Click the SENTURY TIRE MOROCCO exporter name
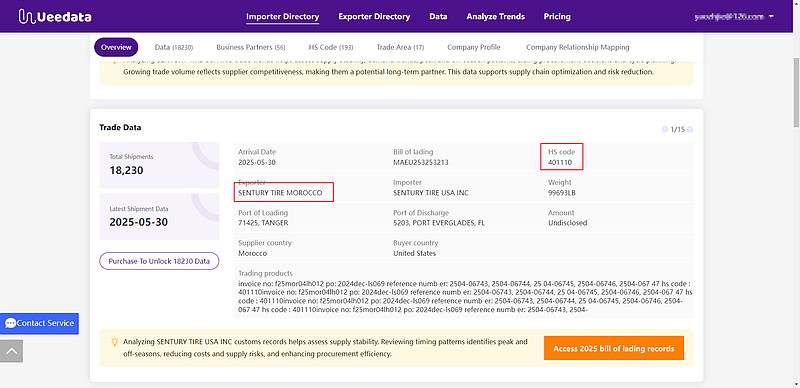800x388 pixels. [280, 193]
